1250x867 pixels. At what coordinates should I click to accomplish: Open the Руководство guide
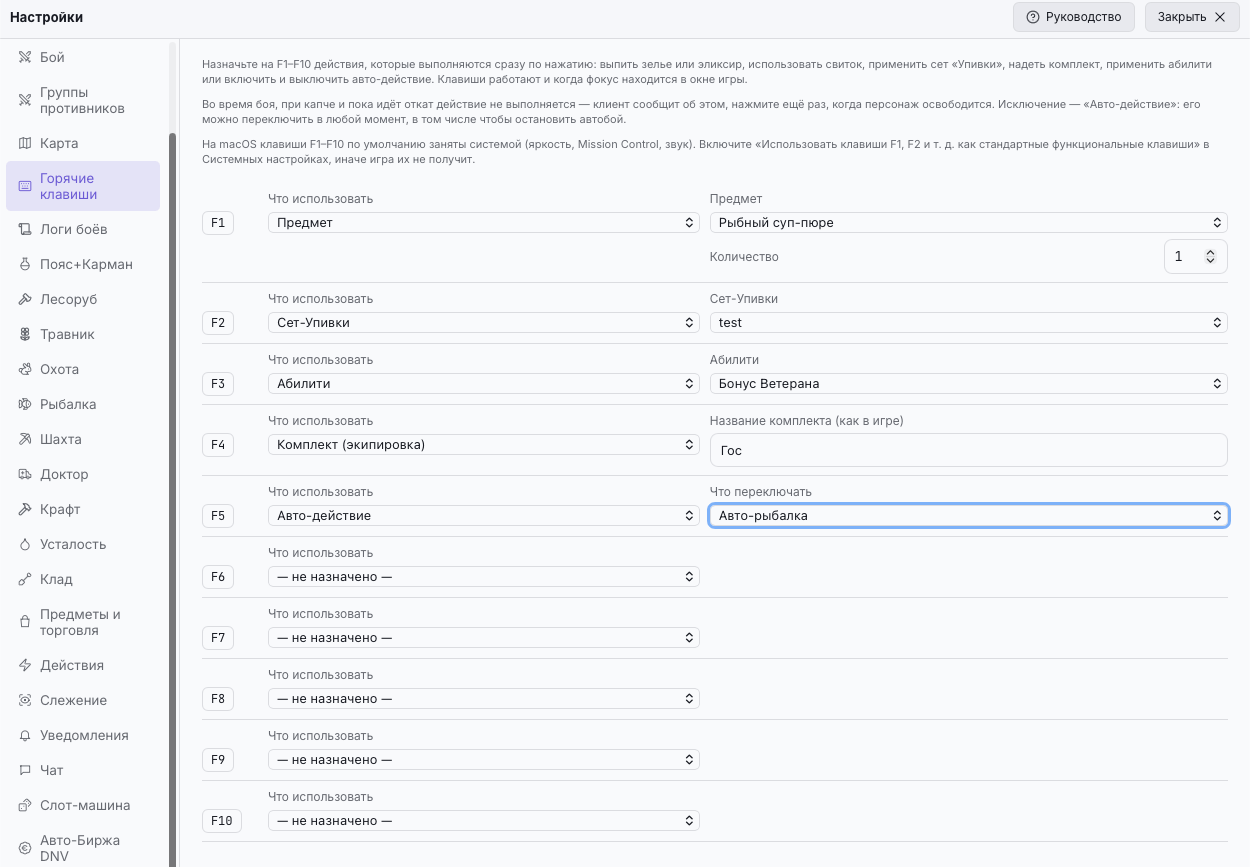1074,17
